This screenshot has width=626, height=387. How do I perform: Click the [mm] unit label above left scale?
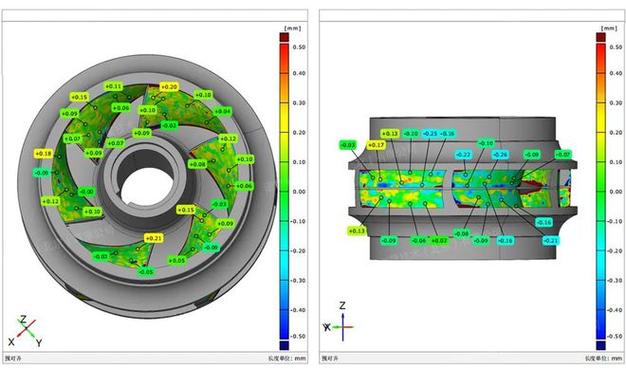point(292,28)
